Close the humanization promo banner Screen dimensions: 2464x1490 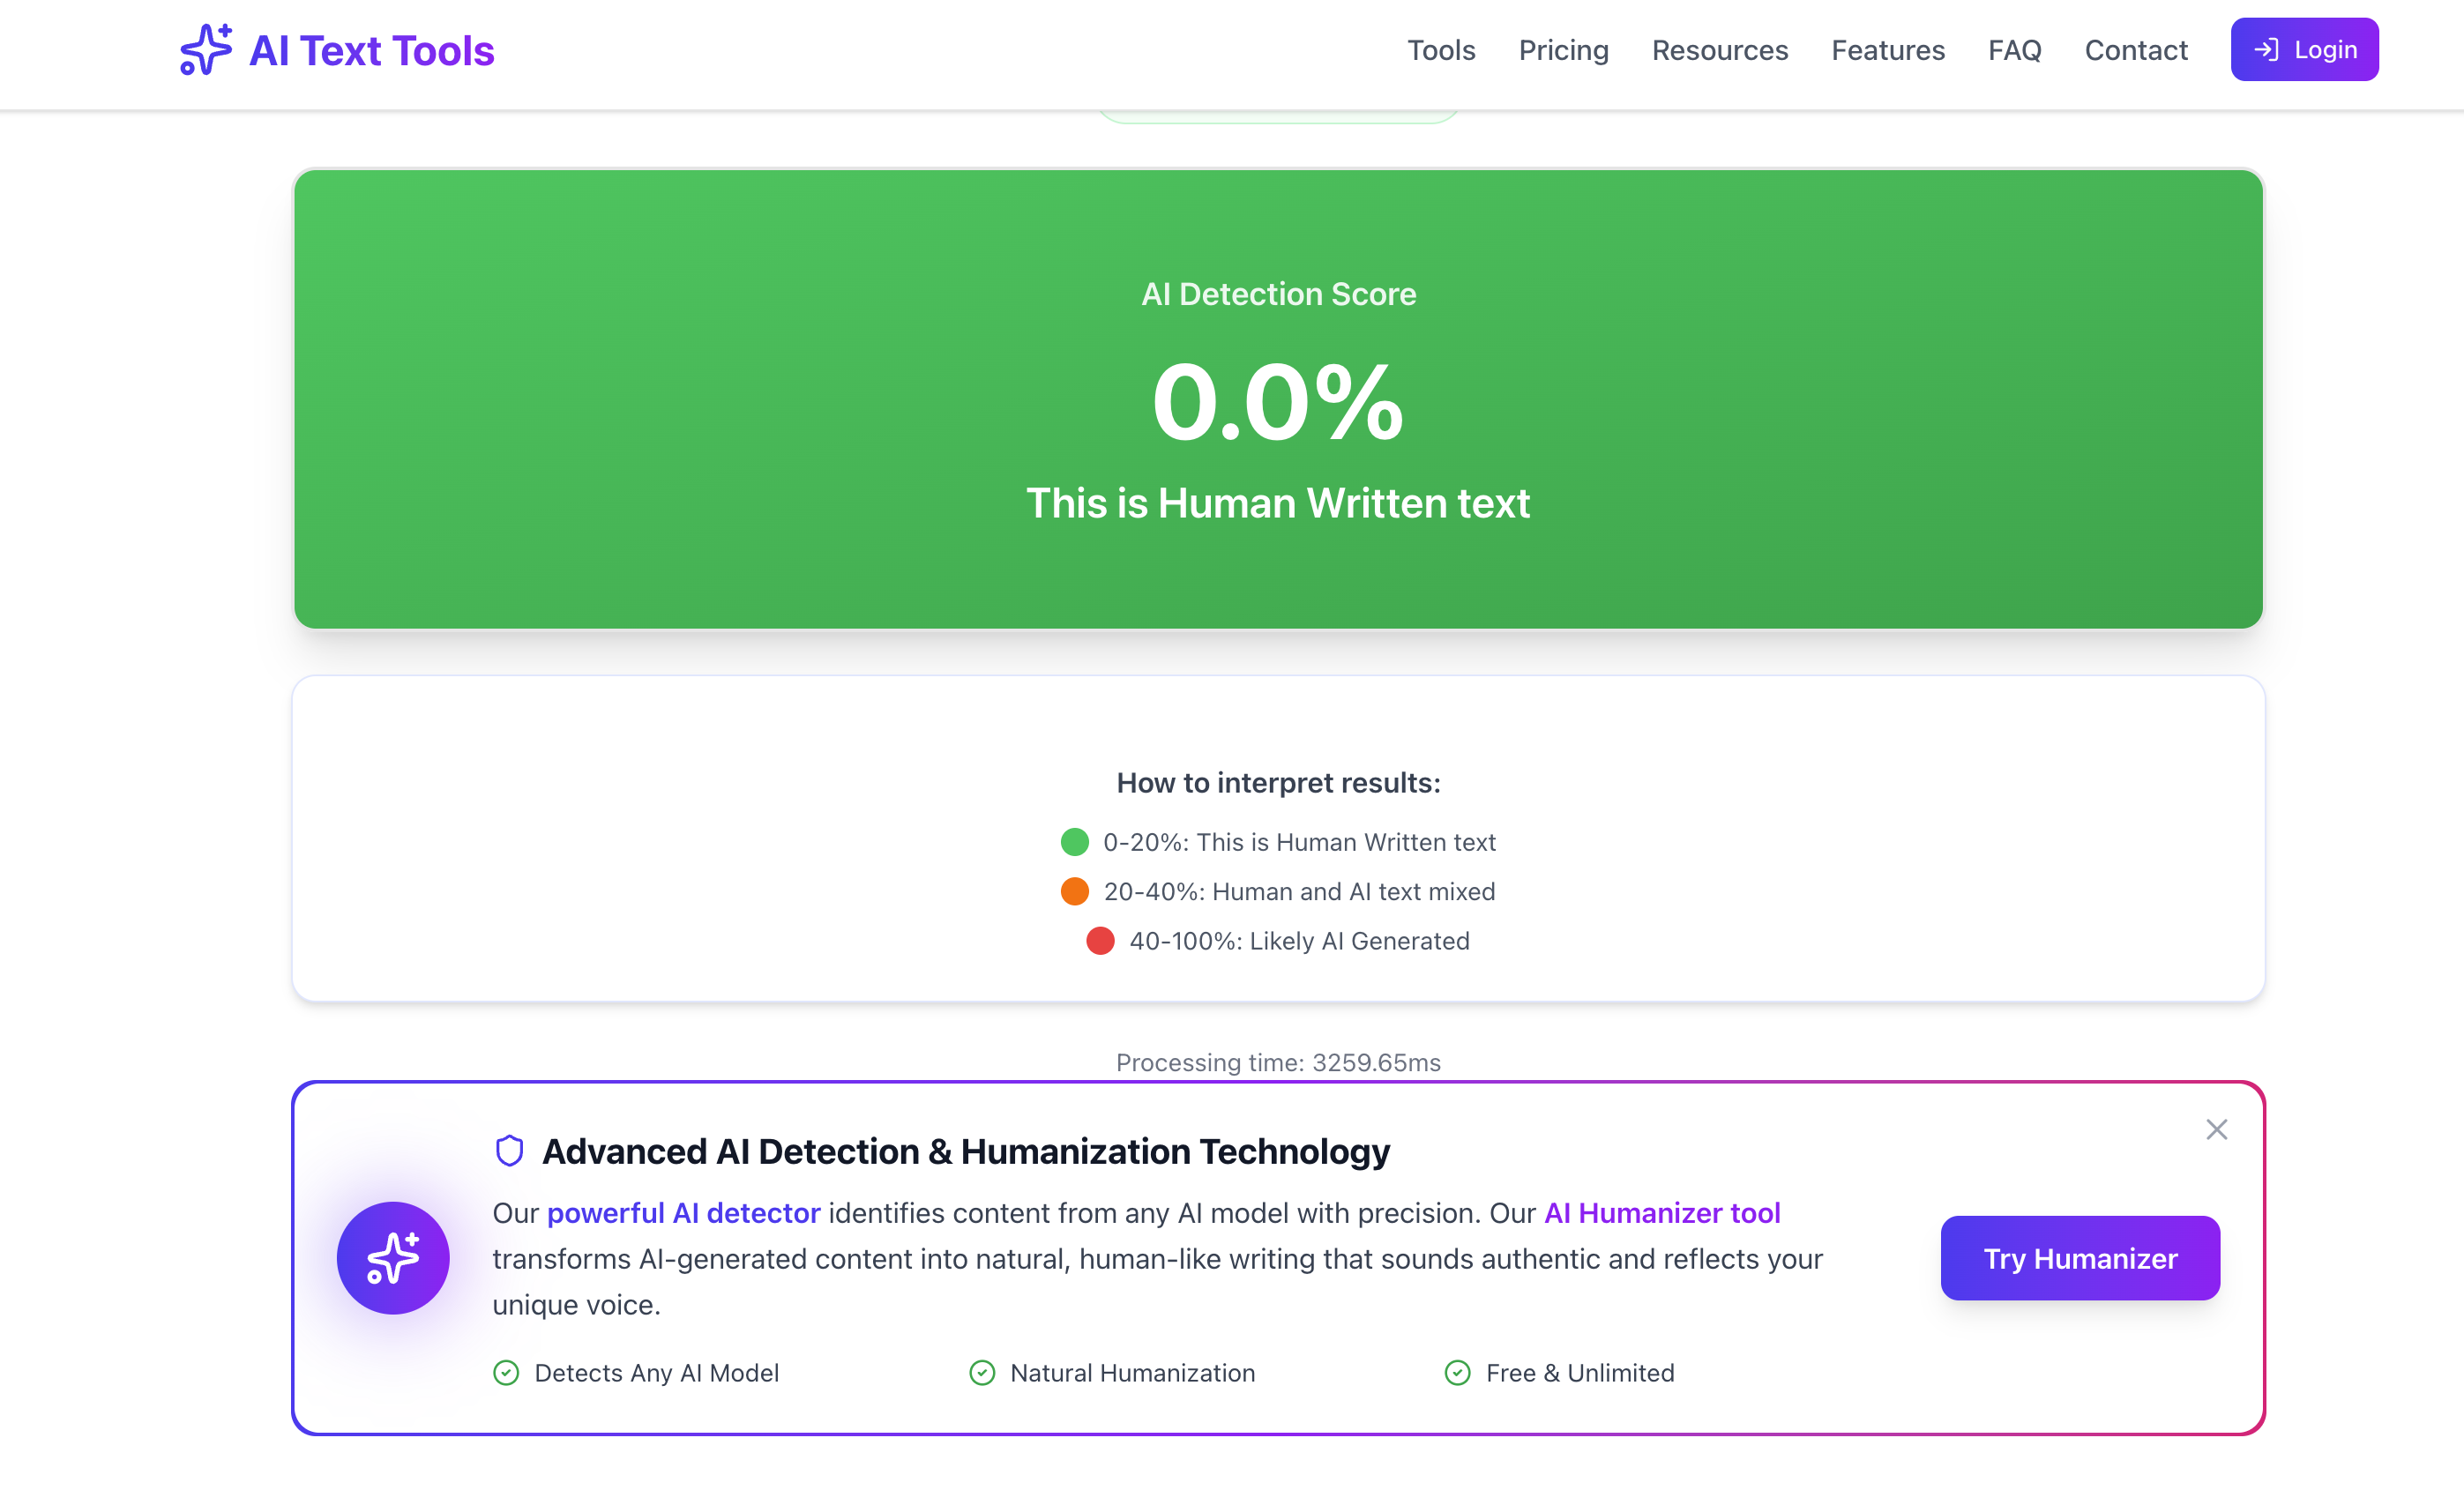[2216, 1129]
